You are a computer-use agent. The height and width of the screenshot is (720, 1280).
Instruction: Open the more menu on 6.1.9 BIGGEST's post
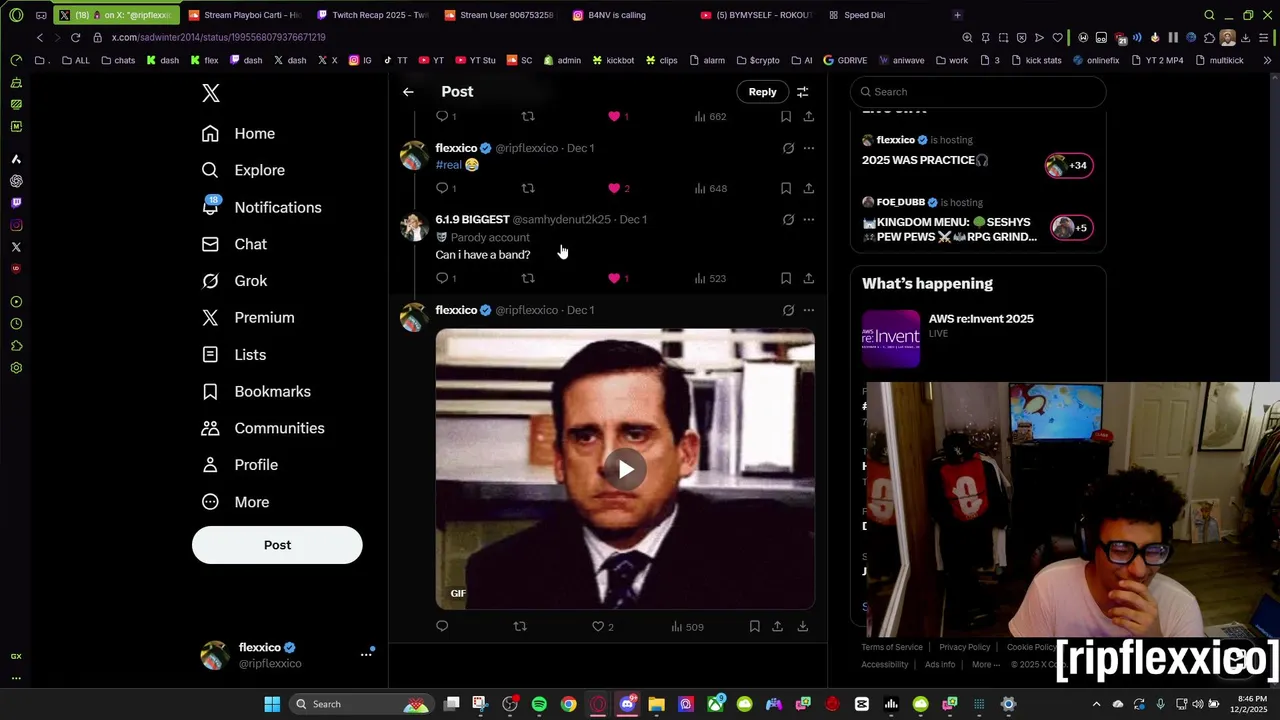click(809, 220)
